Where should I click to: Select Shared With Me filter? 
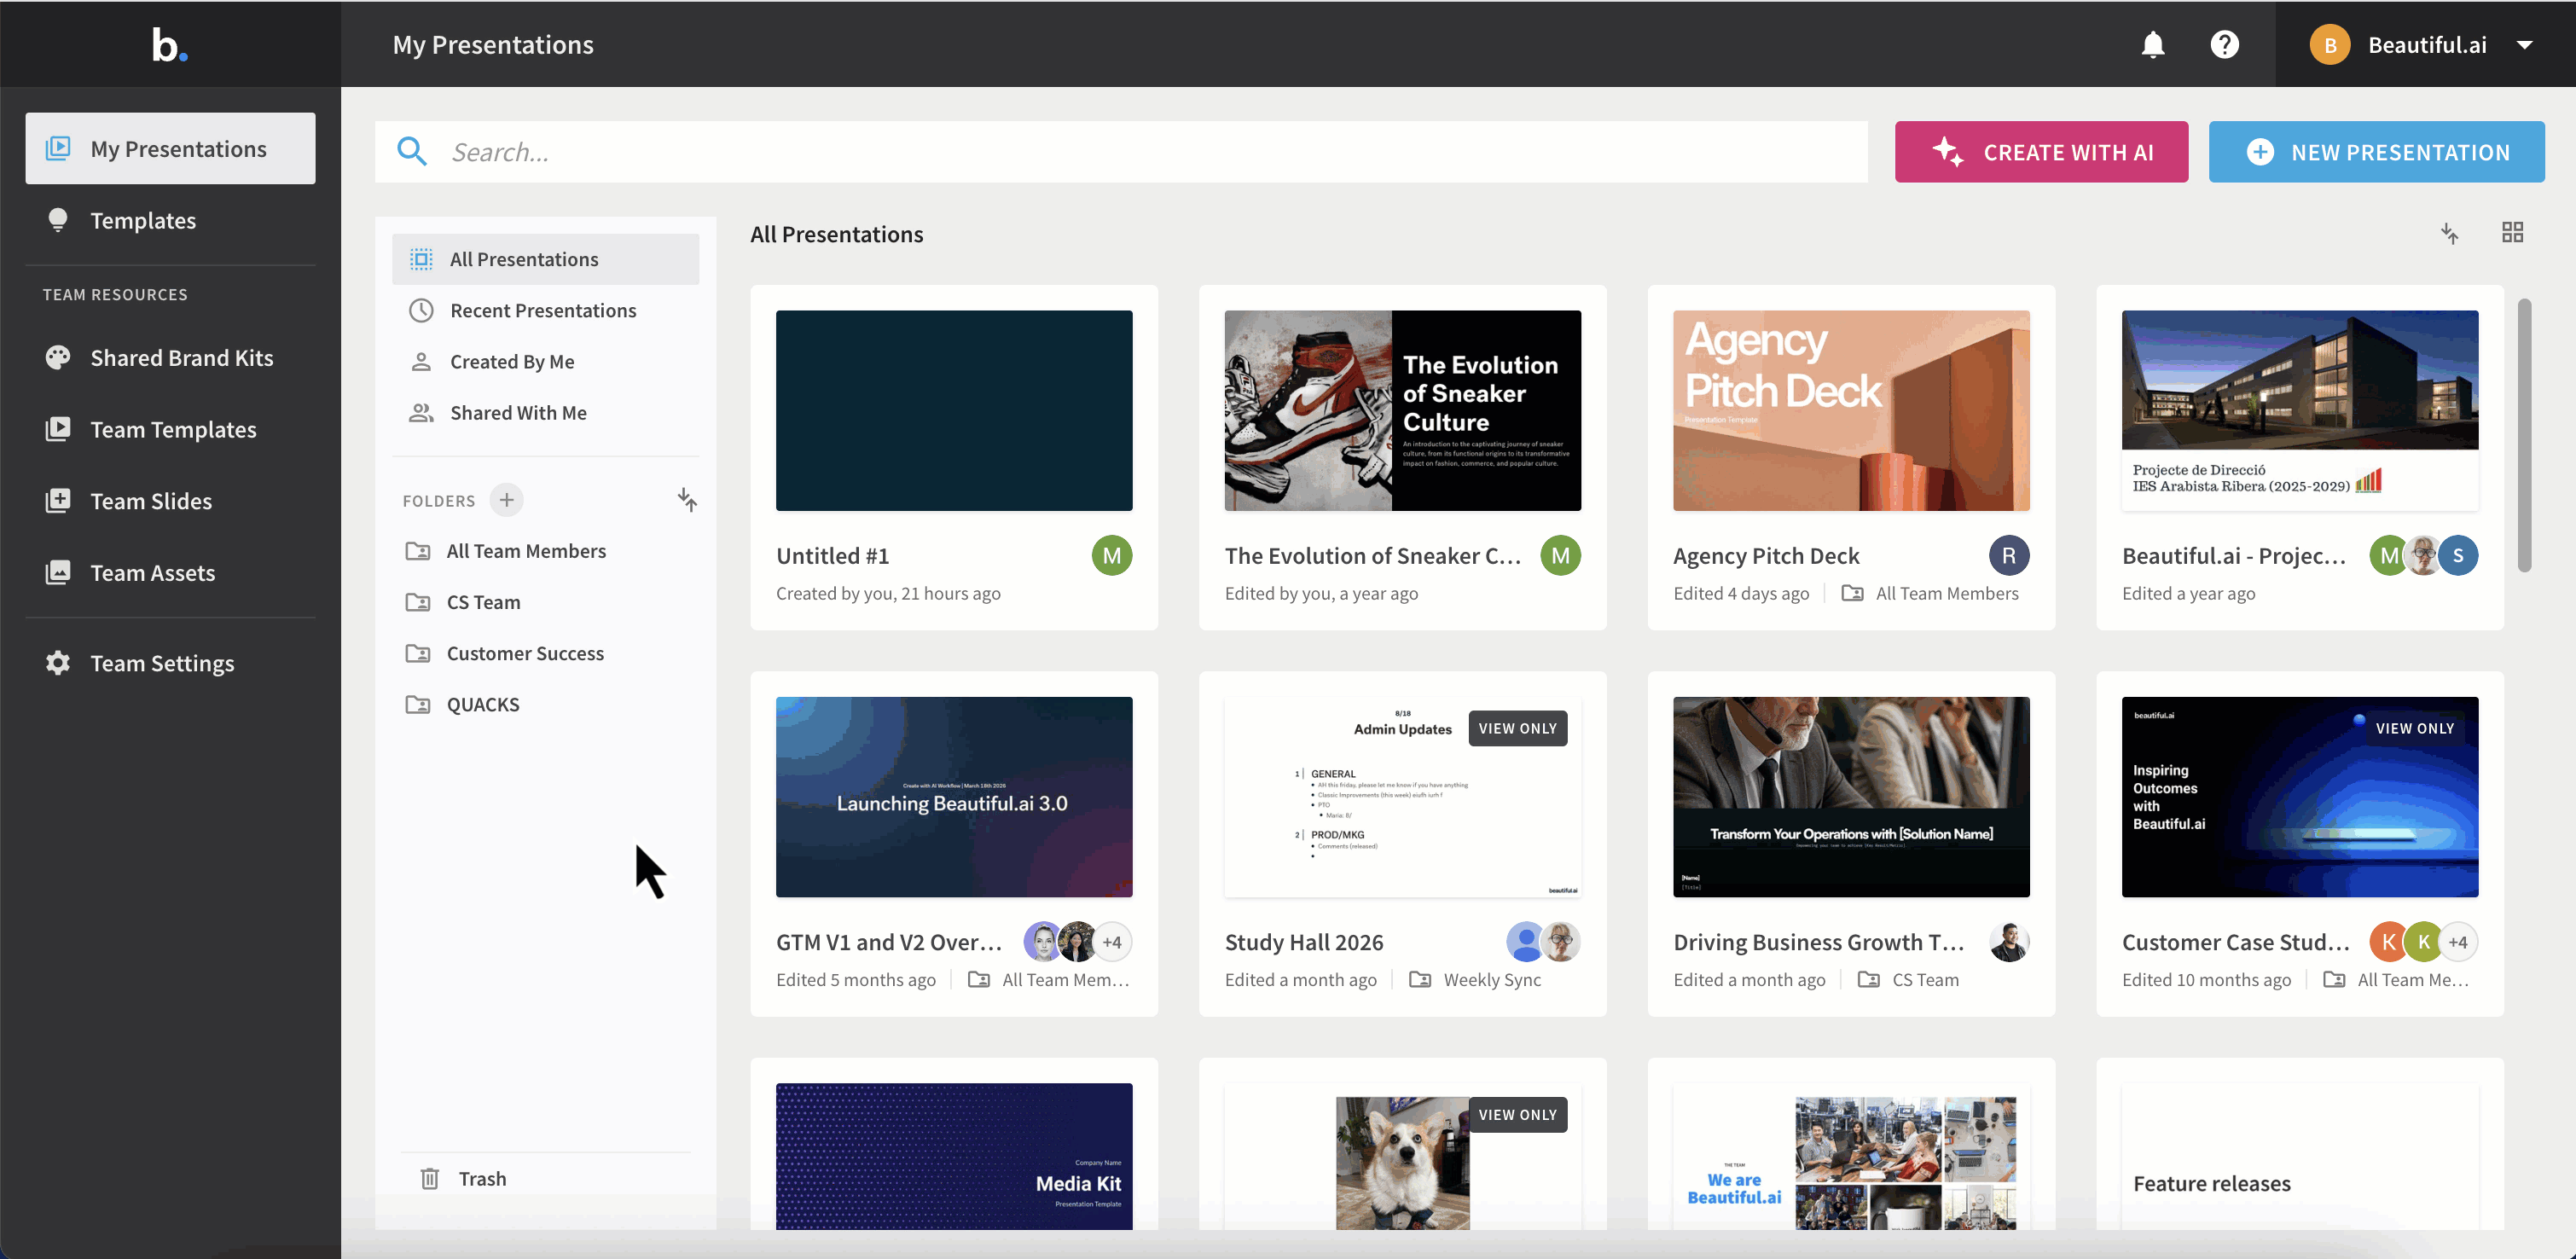click(x=545, y=413)
